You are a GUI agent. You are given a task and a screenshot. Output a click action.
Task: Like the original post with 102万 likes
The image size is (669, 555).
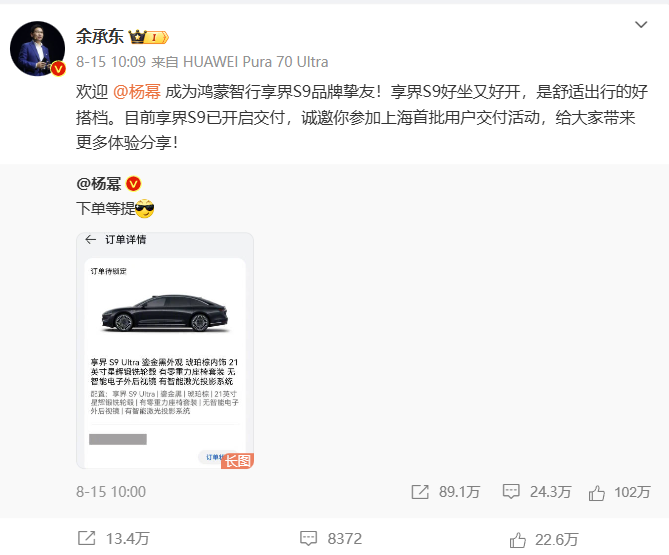coord(620,492)
